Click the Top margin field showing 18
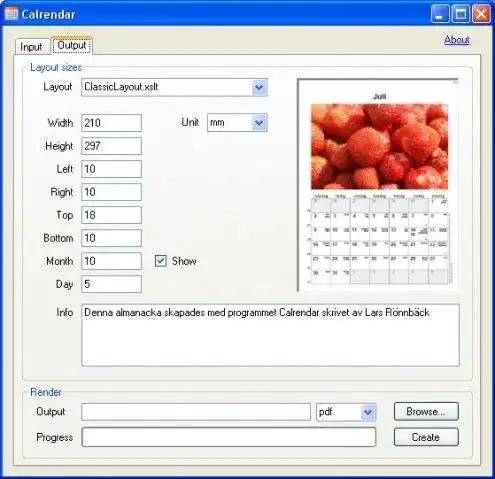Screen dimensions: 495x479 coord(111,215)
